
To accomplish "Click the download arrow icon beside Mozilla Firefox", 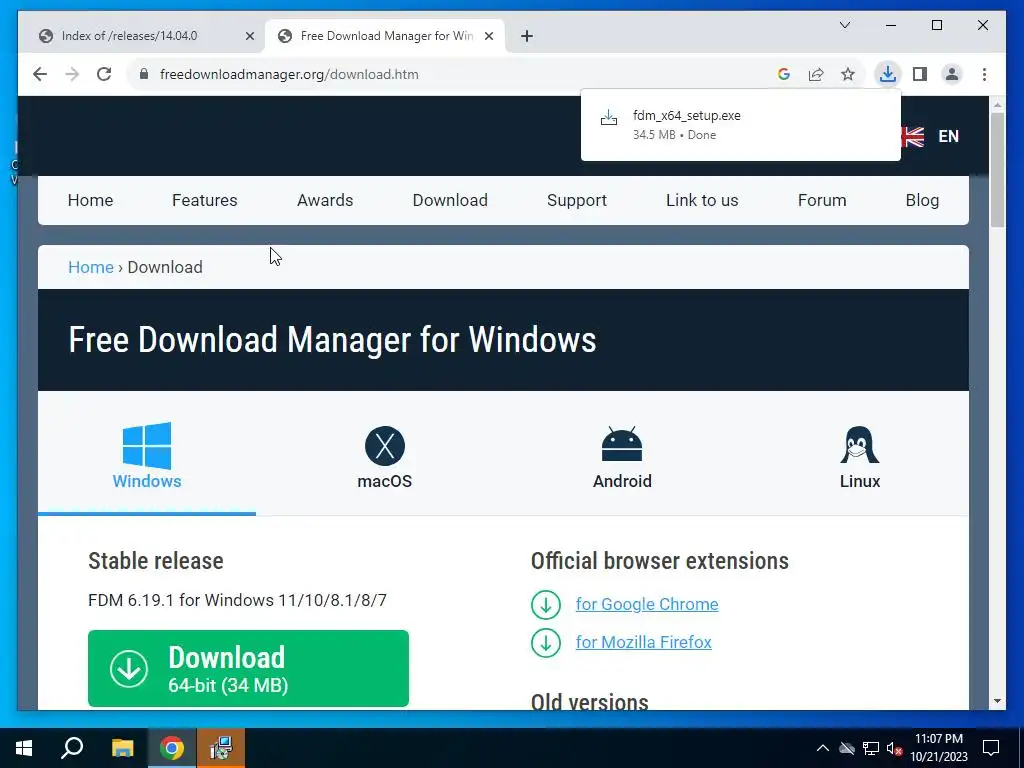I will click(x=546, y=643).
